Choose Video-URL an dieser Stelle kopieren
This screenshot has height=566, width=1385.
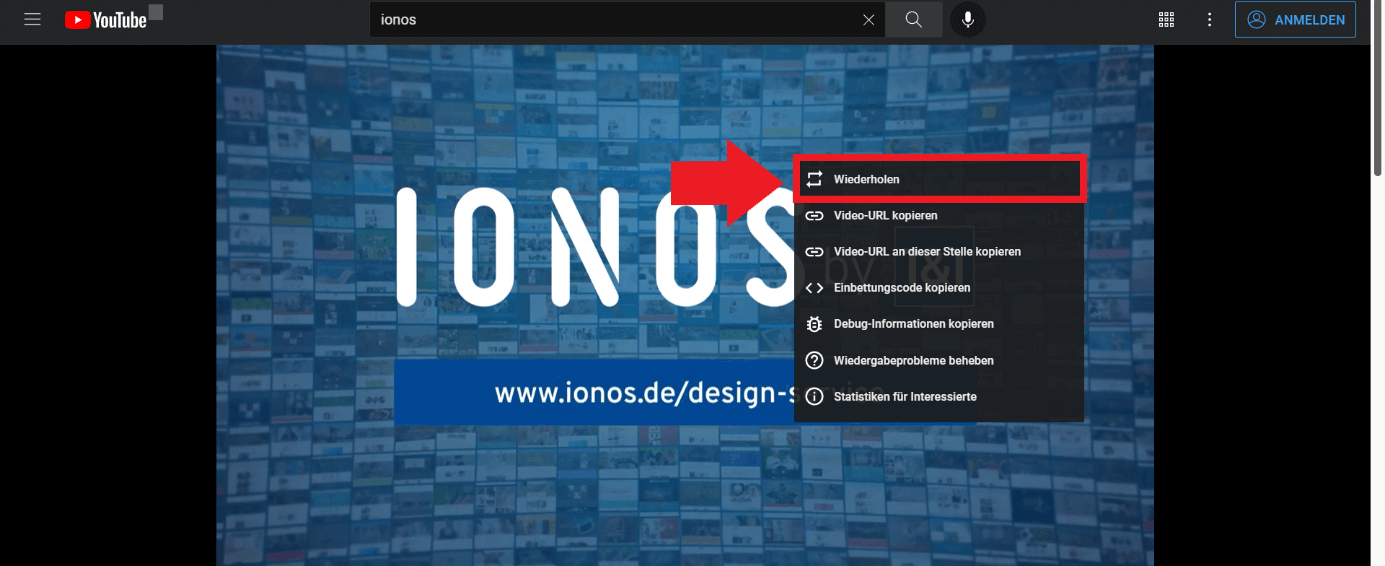pos(939,252)
